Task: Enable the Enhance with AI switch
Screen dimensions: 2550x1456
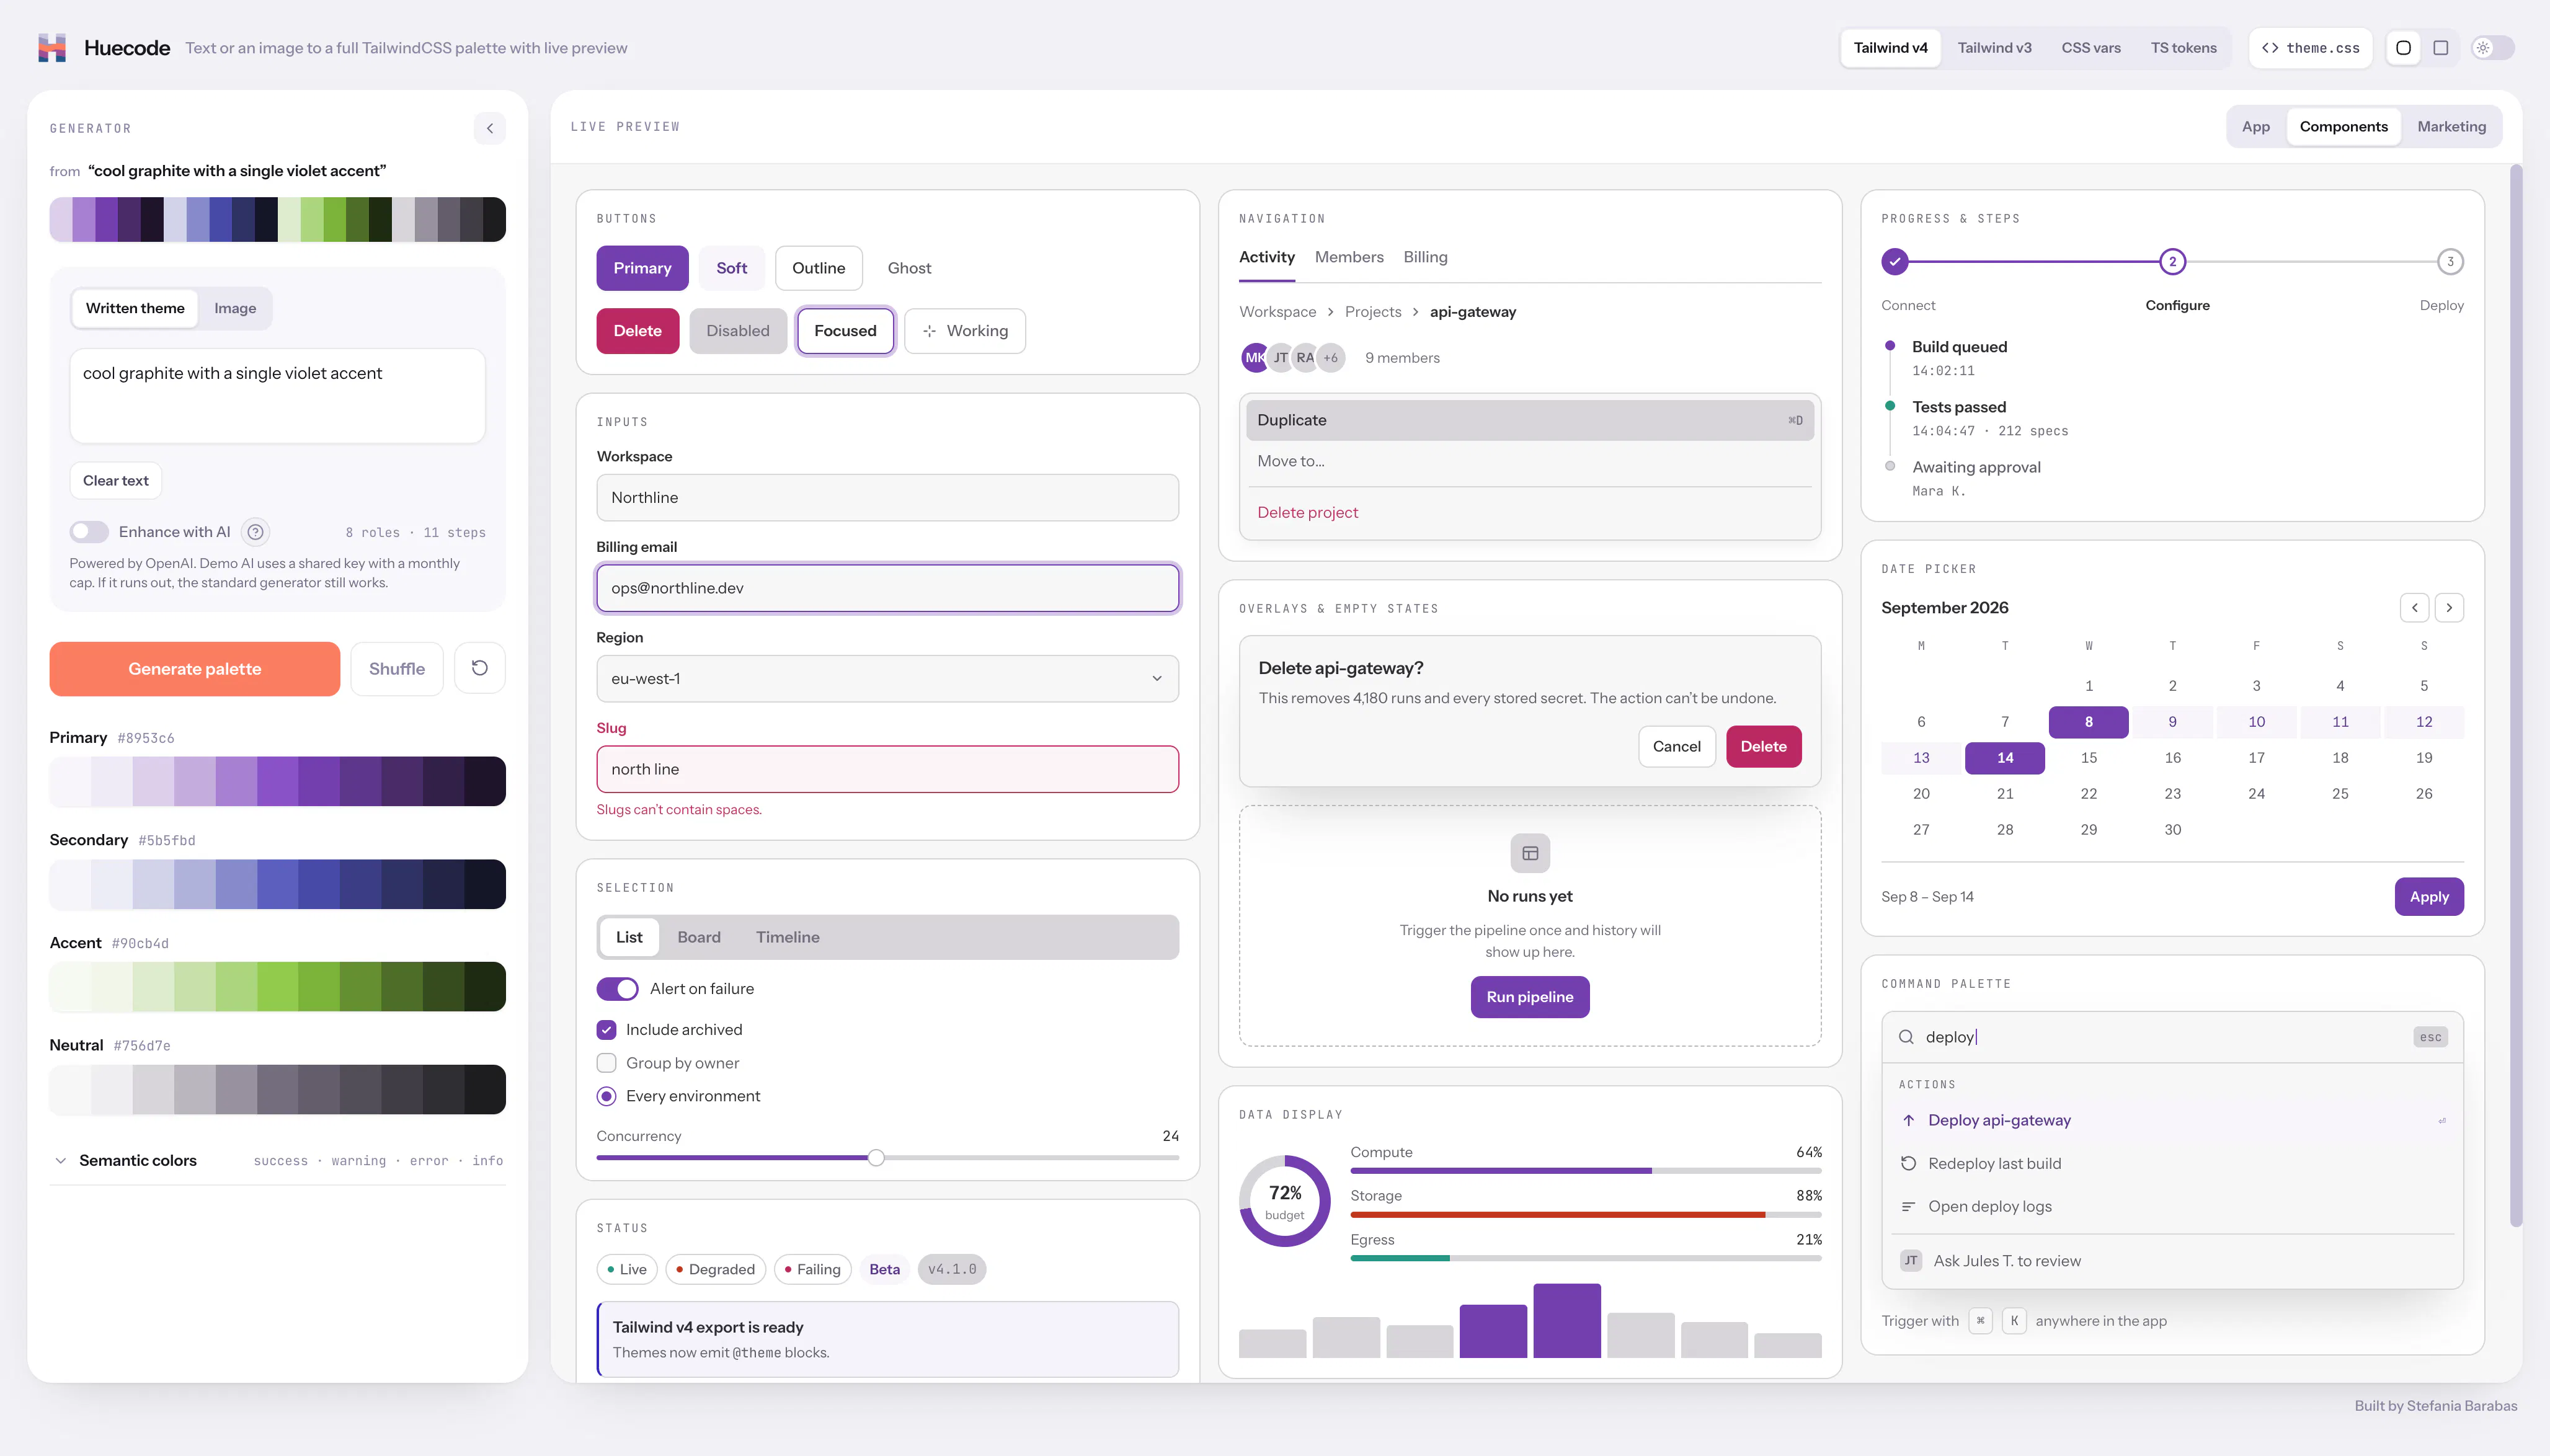Action: (89, 532)
